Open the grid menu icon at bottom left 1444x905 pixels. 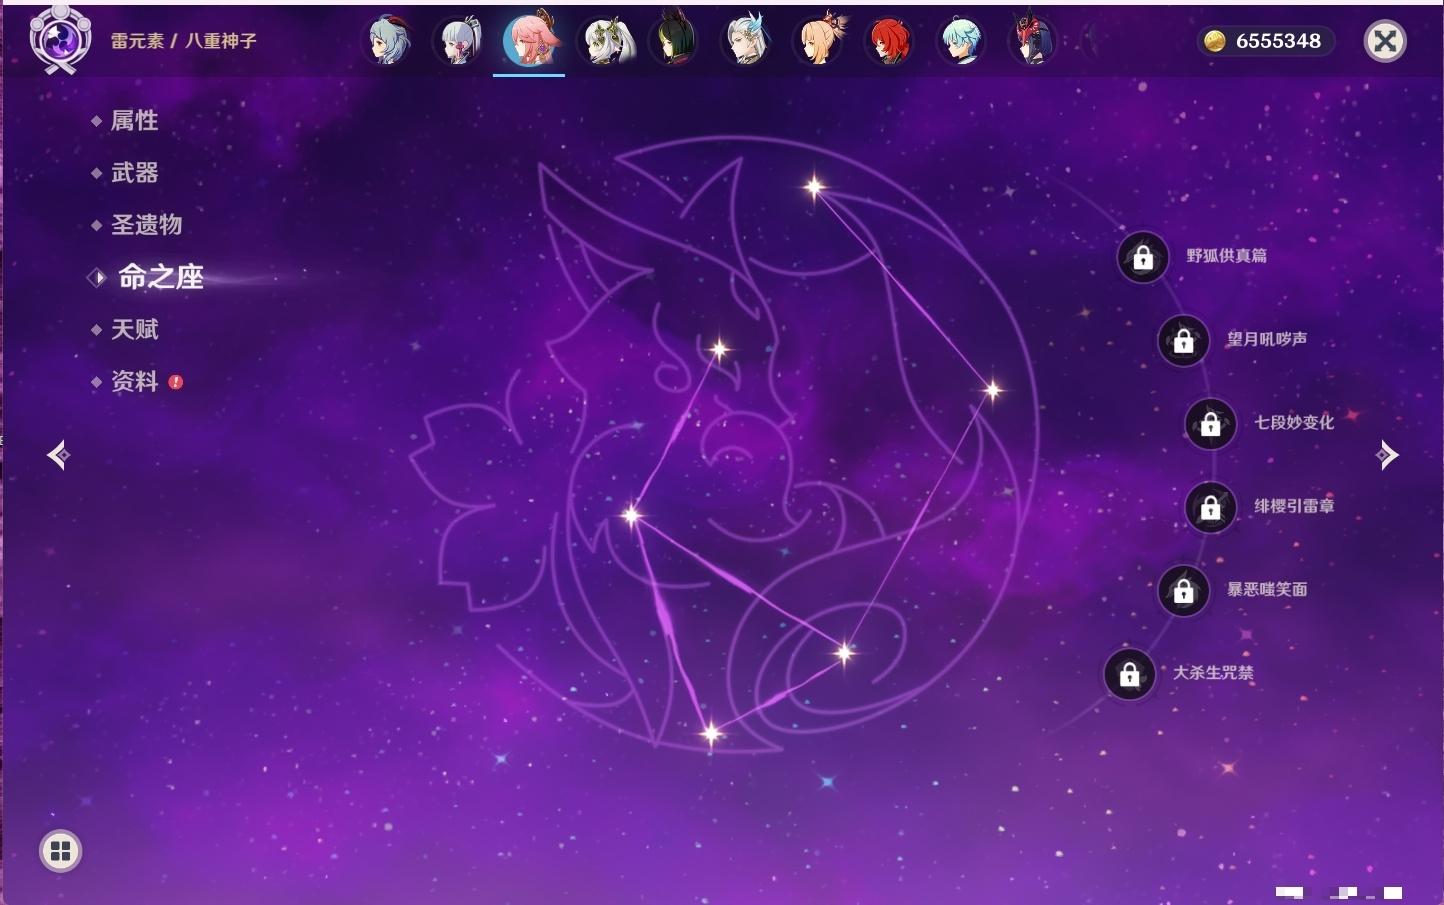[60, 851]
